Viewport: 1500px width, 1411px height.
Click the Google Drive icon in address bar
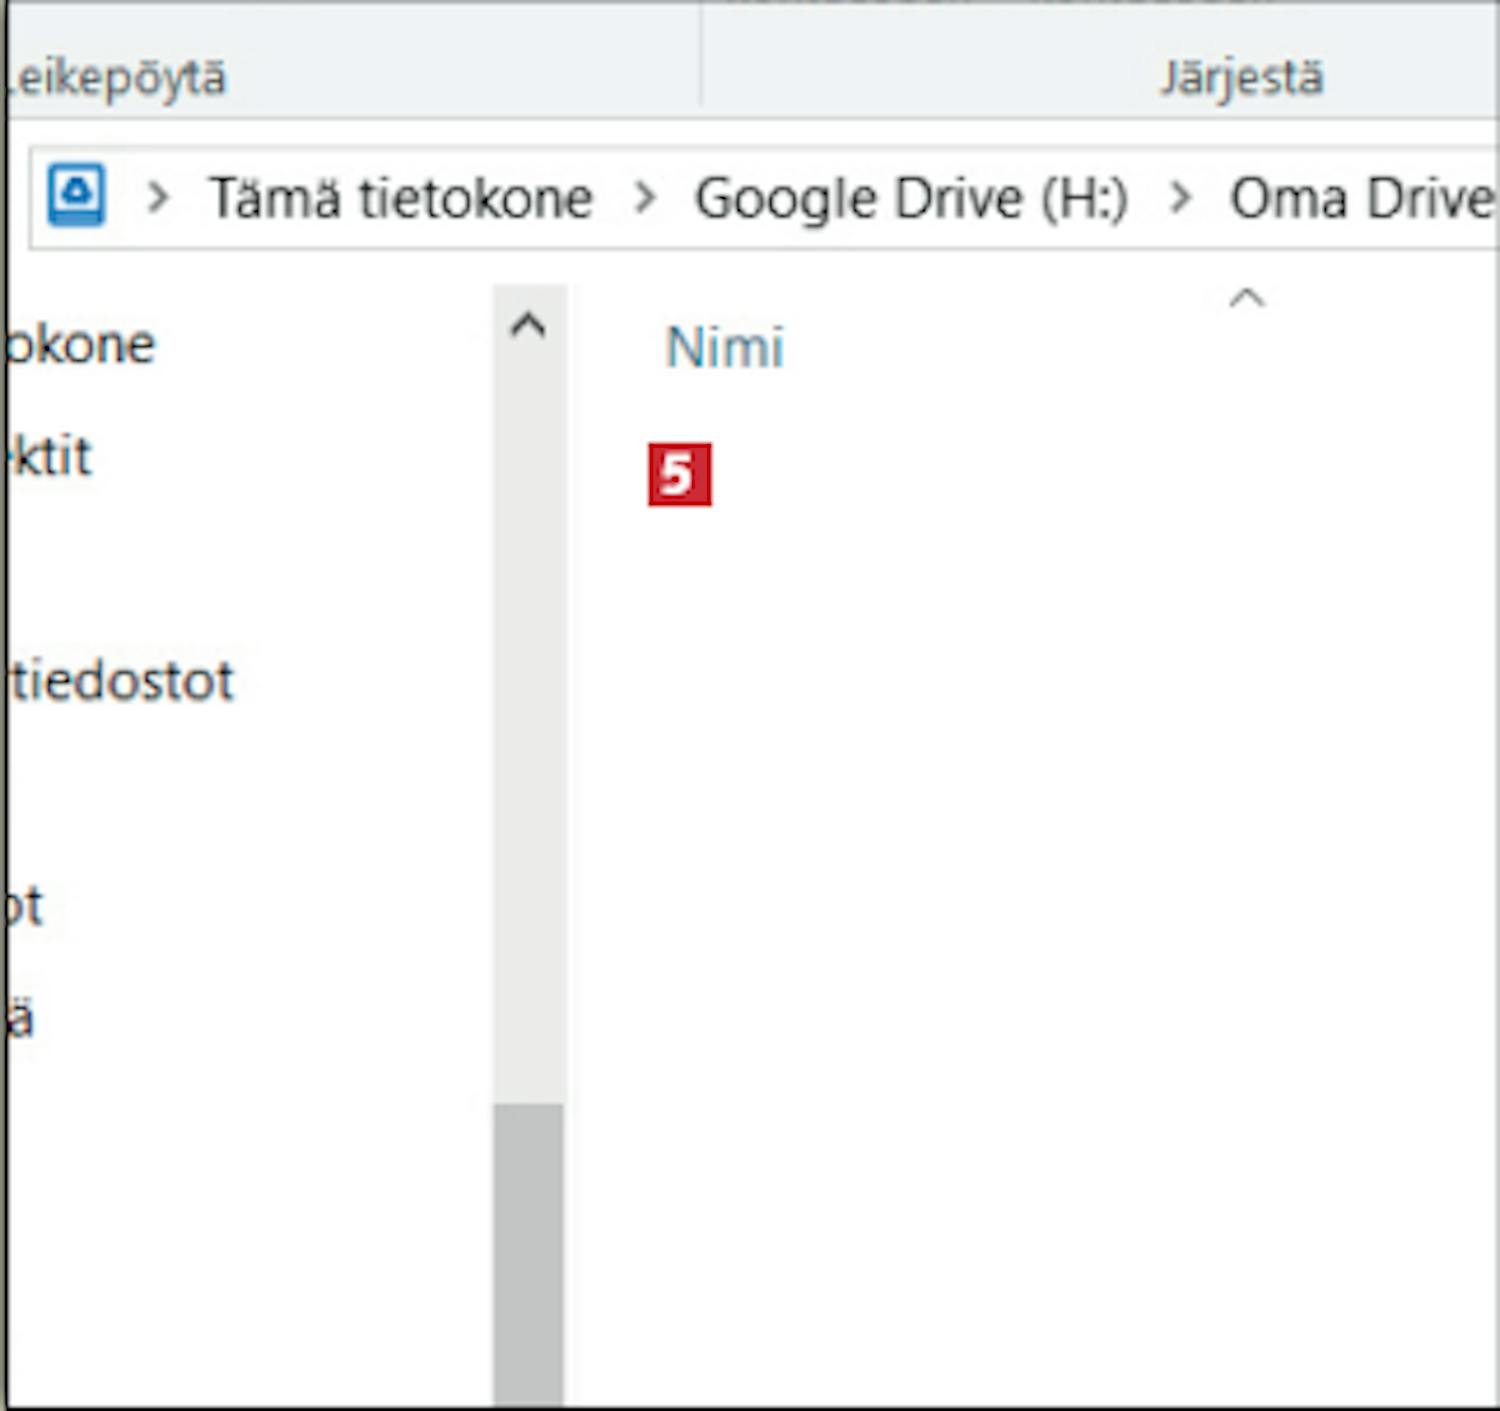(76, 196)
